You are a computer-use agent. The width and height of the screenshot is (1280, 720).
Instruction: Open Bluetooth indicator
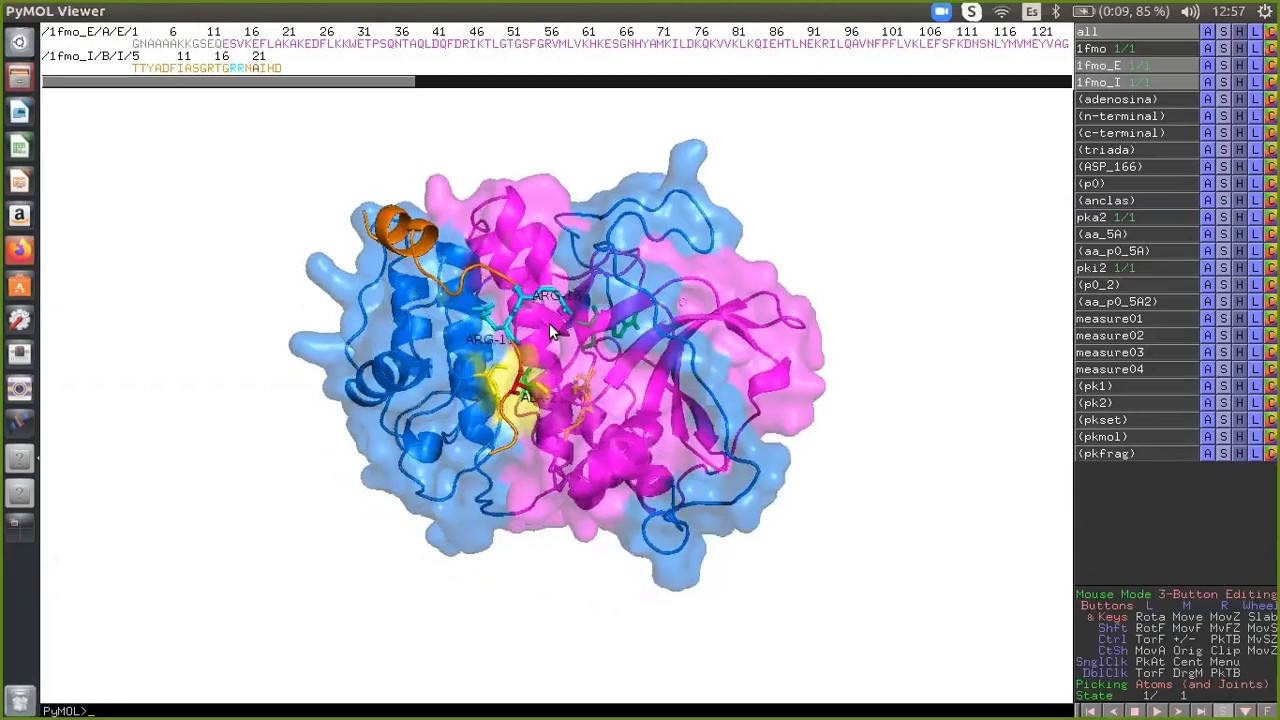pyautogui.click(x=1056, y=11)
